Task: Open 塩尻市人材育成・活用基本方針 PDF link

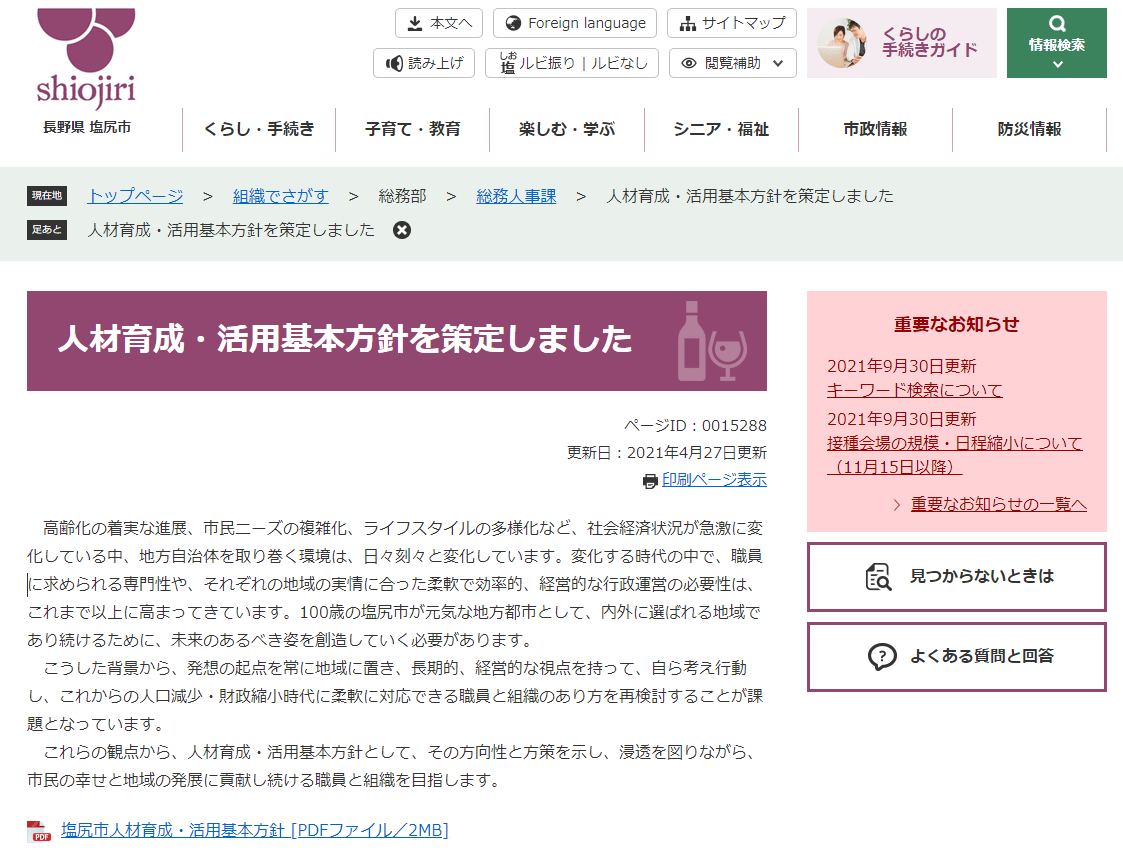Action: point(254,830)
